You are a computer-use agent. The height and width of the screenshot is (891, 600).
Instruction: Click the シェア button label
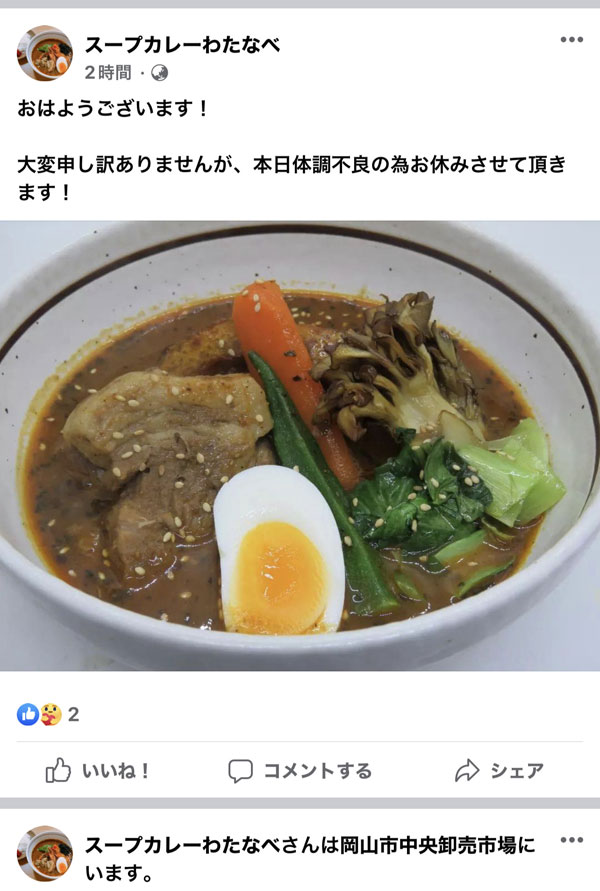pyautogui.click(x=517, y=771)
